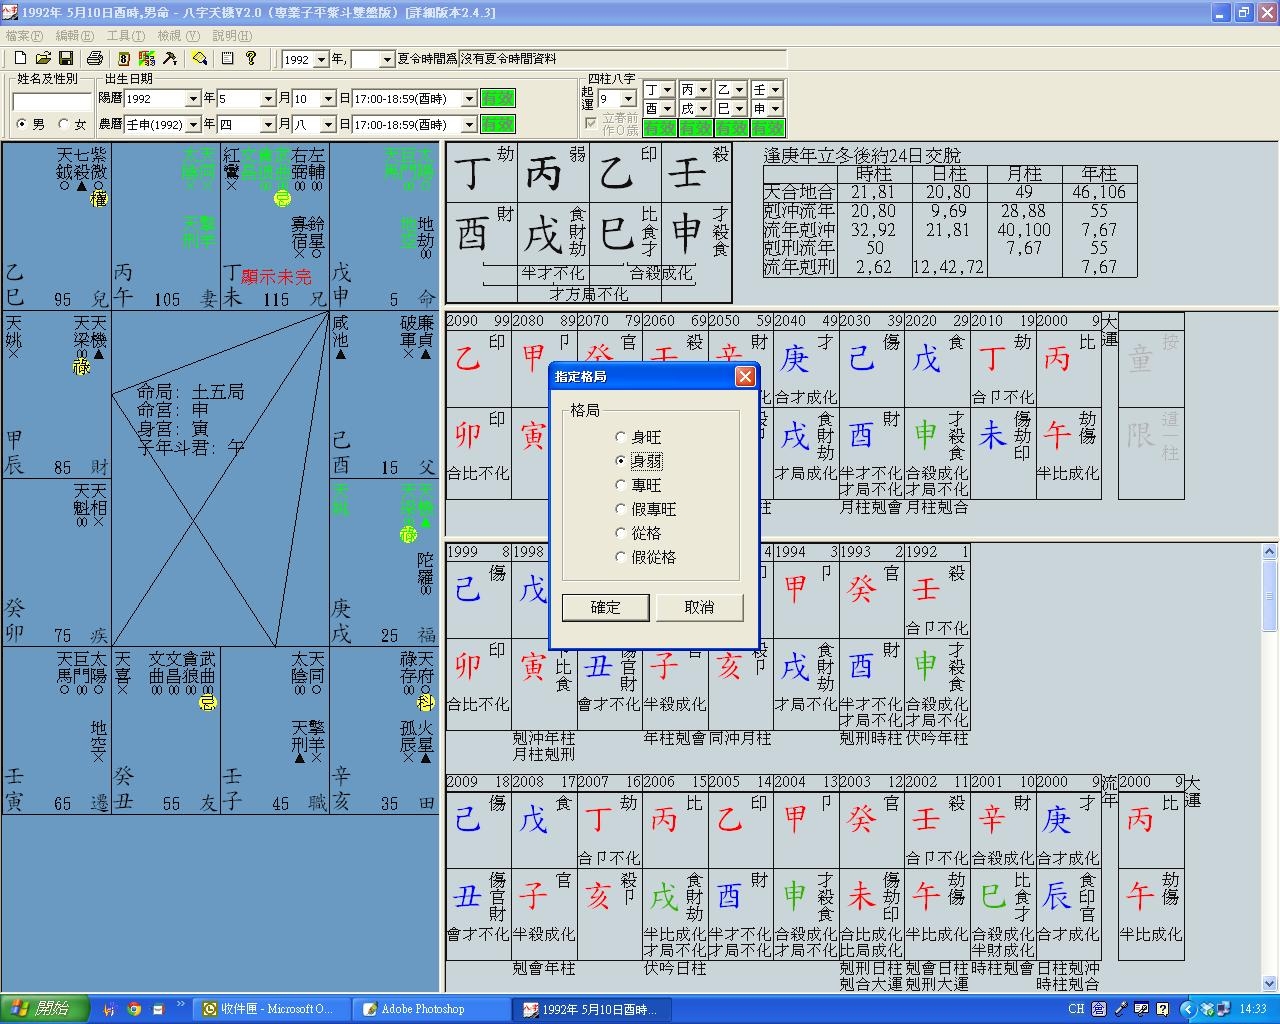Click the 天合地合 row label in the table

coord(799,192)
